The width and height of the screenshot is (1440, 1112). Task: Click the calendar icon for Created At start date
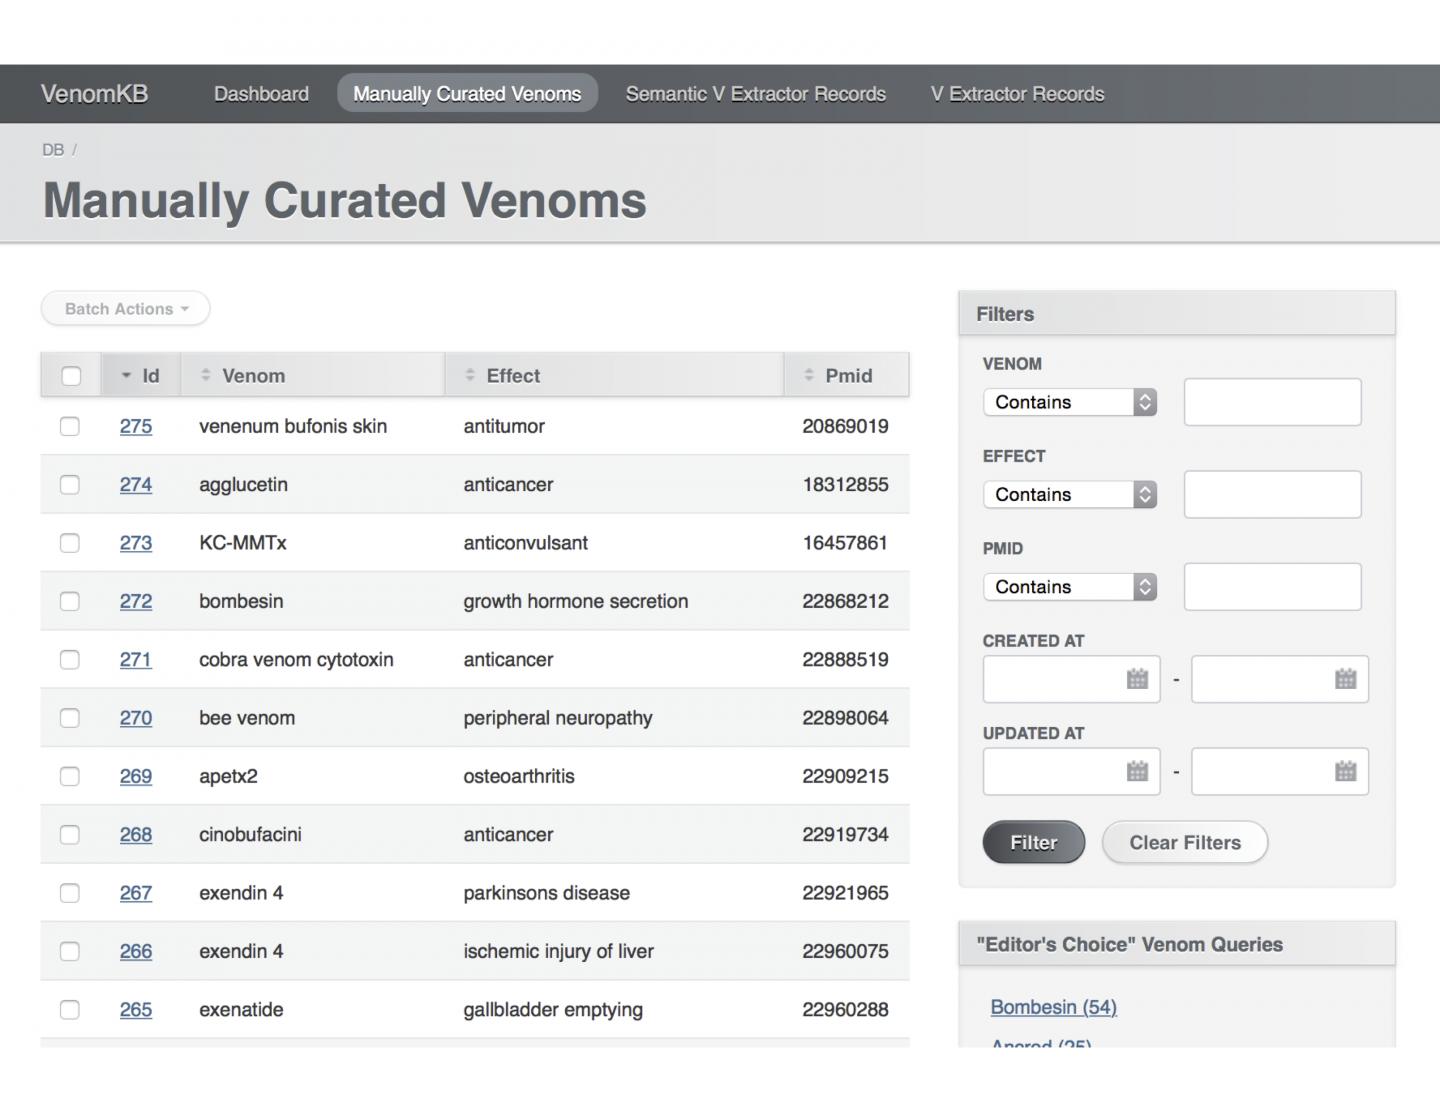[x=1136, y=679]
